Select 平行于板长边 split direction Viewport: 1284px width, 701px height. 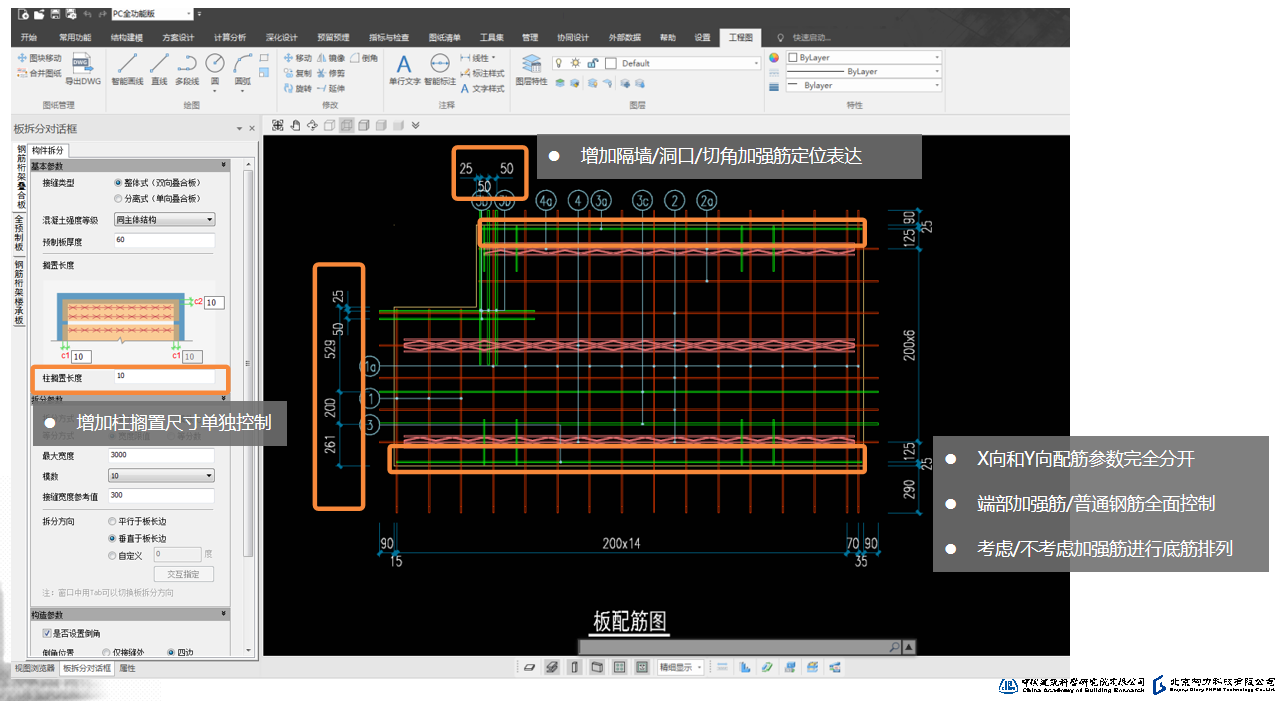coord(112,521)
